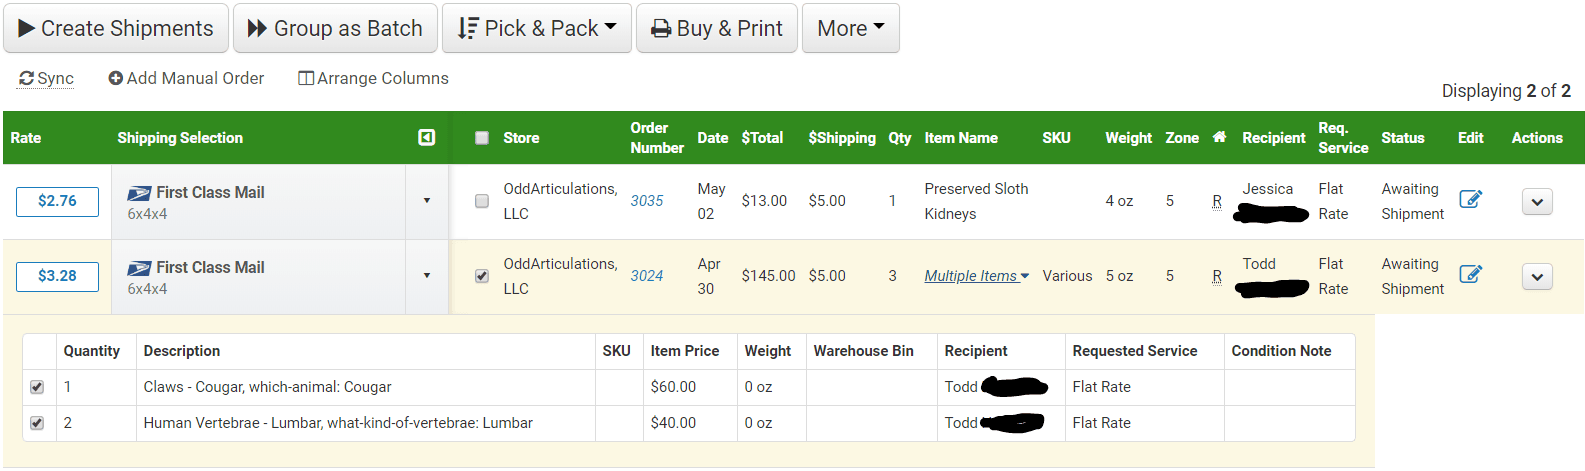Click the $2.76 rate button
The image size is (1585, 471).
click(x=57, y=201)
